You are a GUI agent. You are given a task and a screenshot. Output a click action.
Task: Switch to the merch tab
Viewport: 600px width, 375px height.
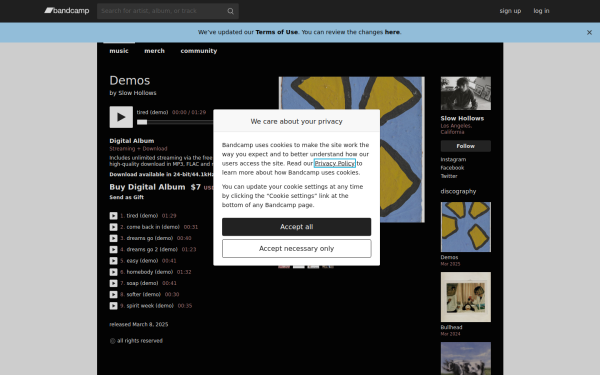pyautogui.click(x=154, y=51)
